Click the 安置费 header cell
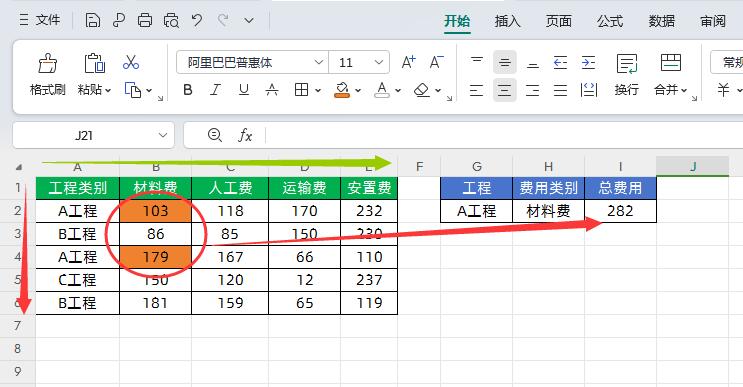 pos(369,188)
